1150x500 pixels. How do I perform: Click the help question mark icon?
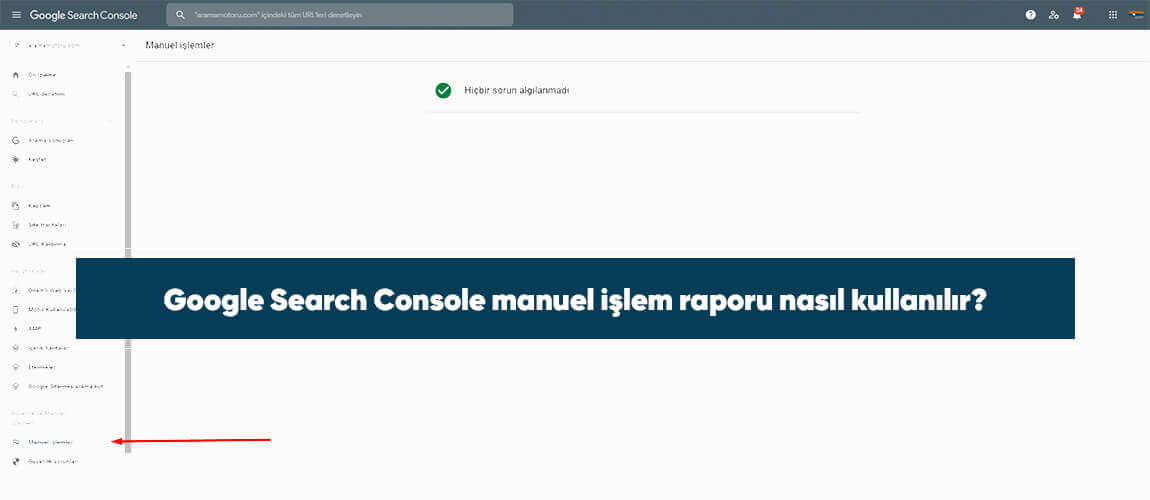[1030, 15]
